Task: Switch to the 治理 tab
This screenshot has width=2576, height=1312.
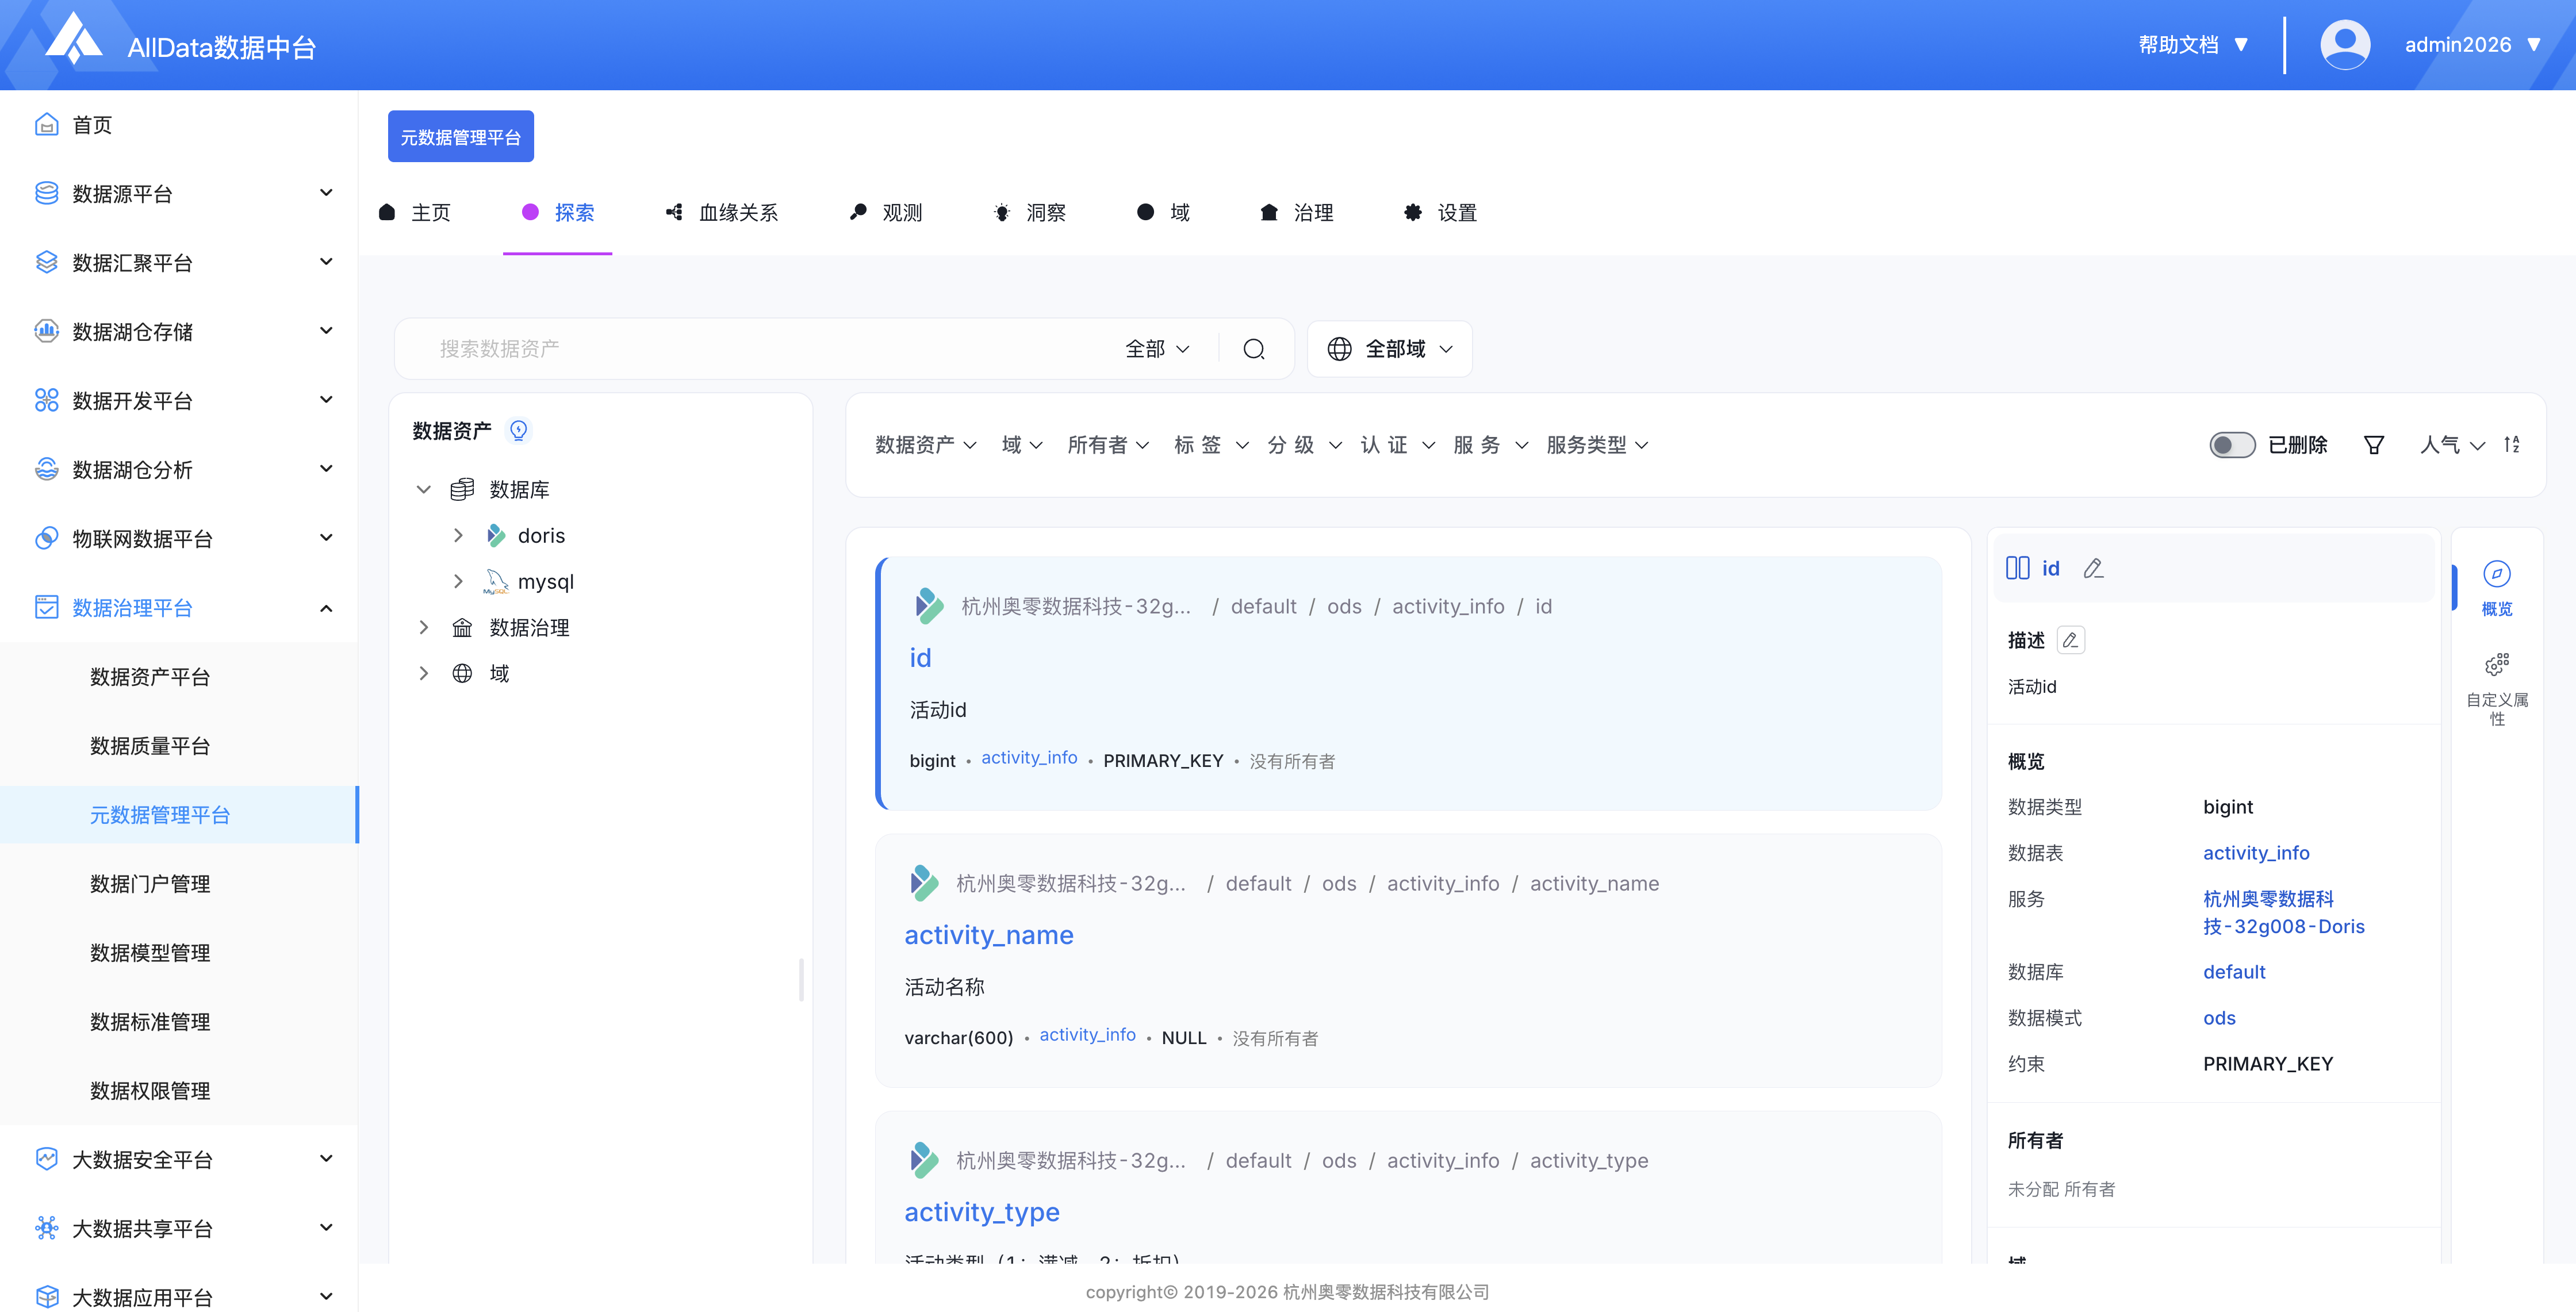Action: click(1297, 212)
